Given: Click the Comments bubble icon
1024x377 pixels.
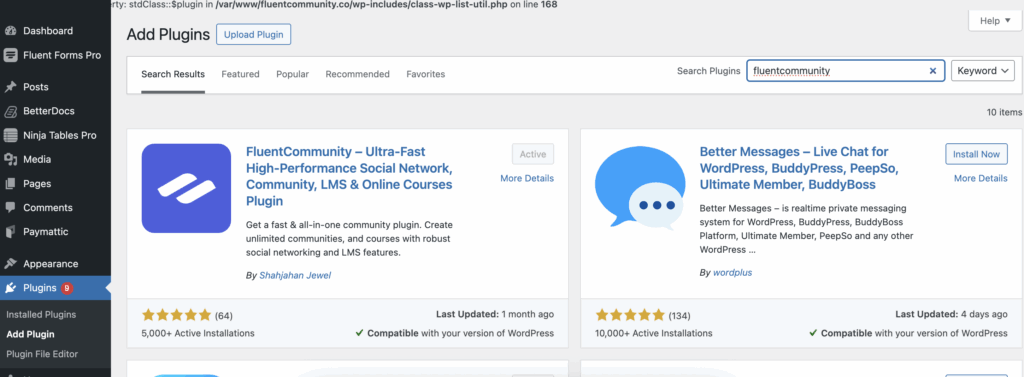Looking at the screenshot, I should pyautogui.click(x=10, y=208).
